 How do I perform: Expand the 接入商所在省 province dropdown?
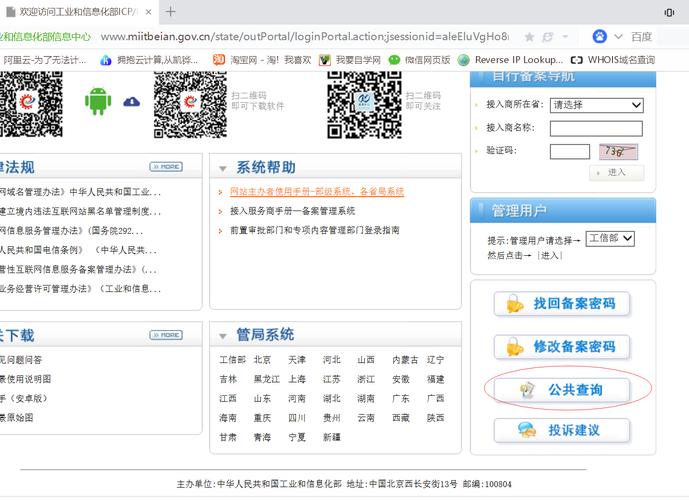coord(596,105)
